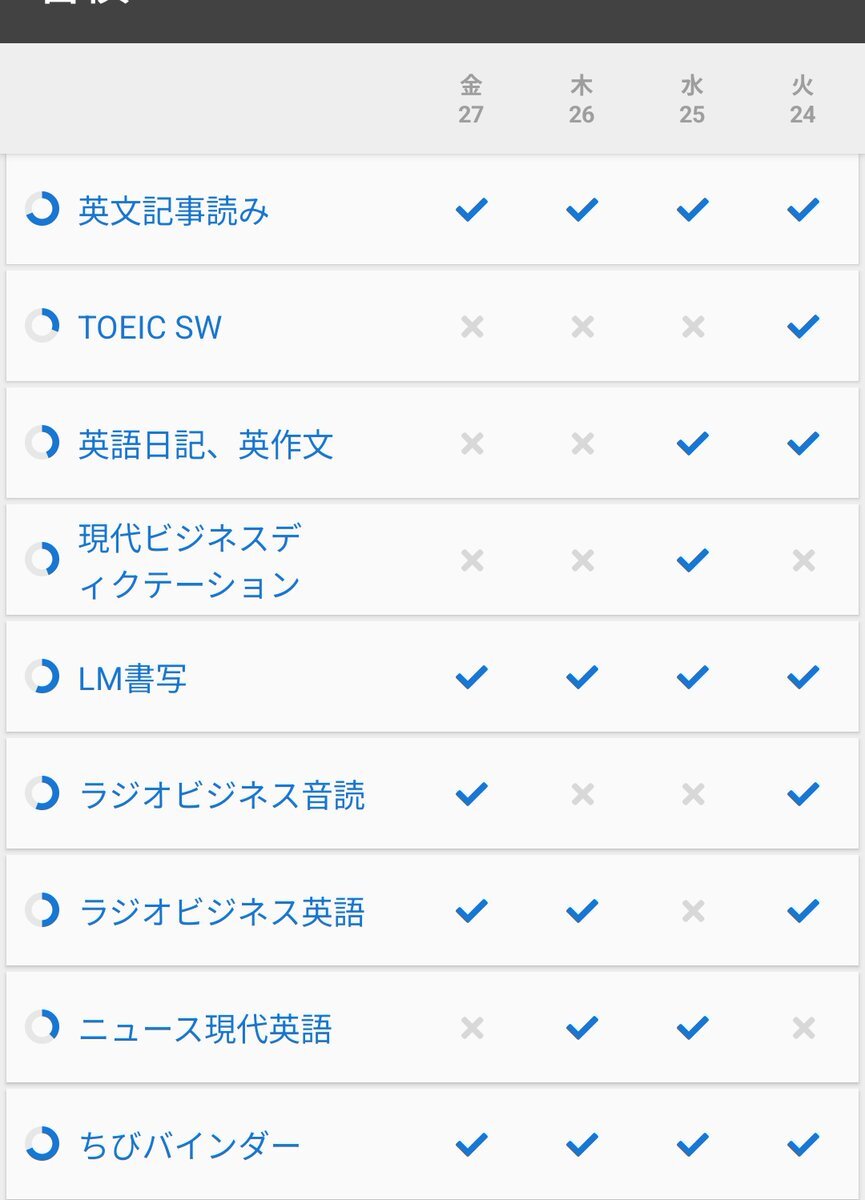Image resolution: width=865 pixels, height=1200 pixels.
Task: Open progress ring for ラジオビジネス音読
Action: (x=42, y=793)
